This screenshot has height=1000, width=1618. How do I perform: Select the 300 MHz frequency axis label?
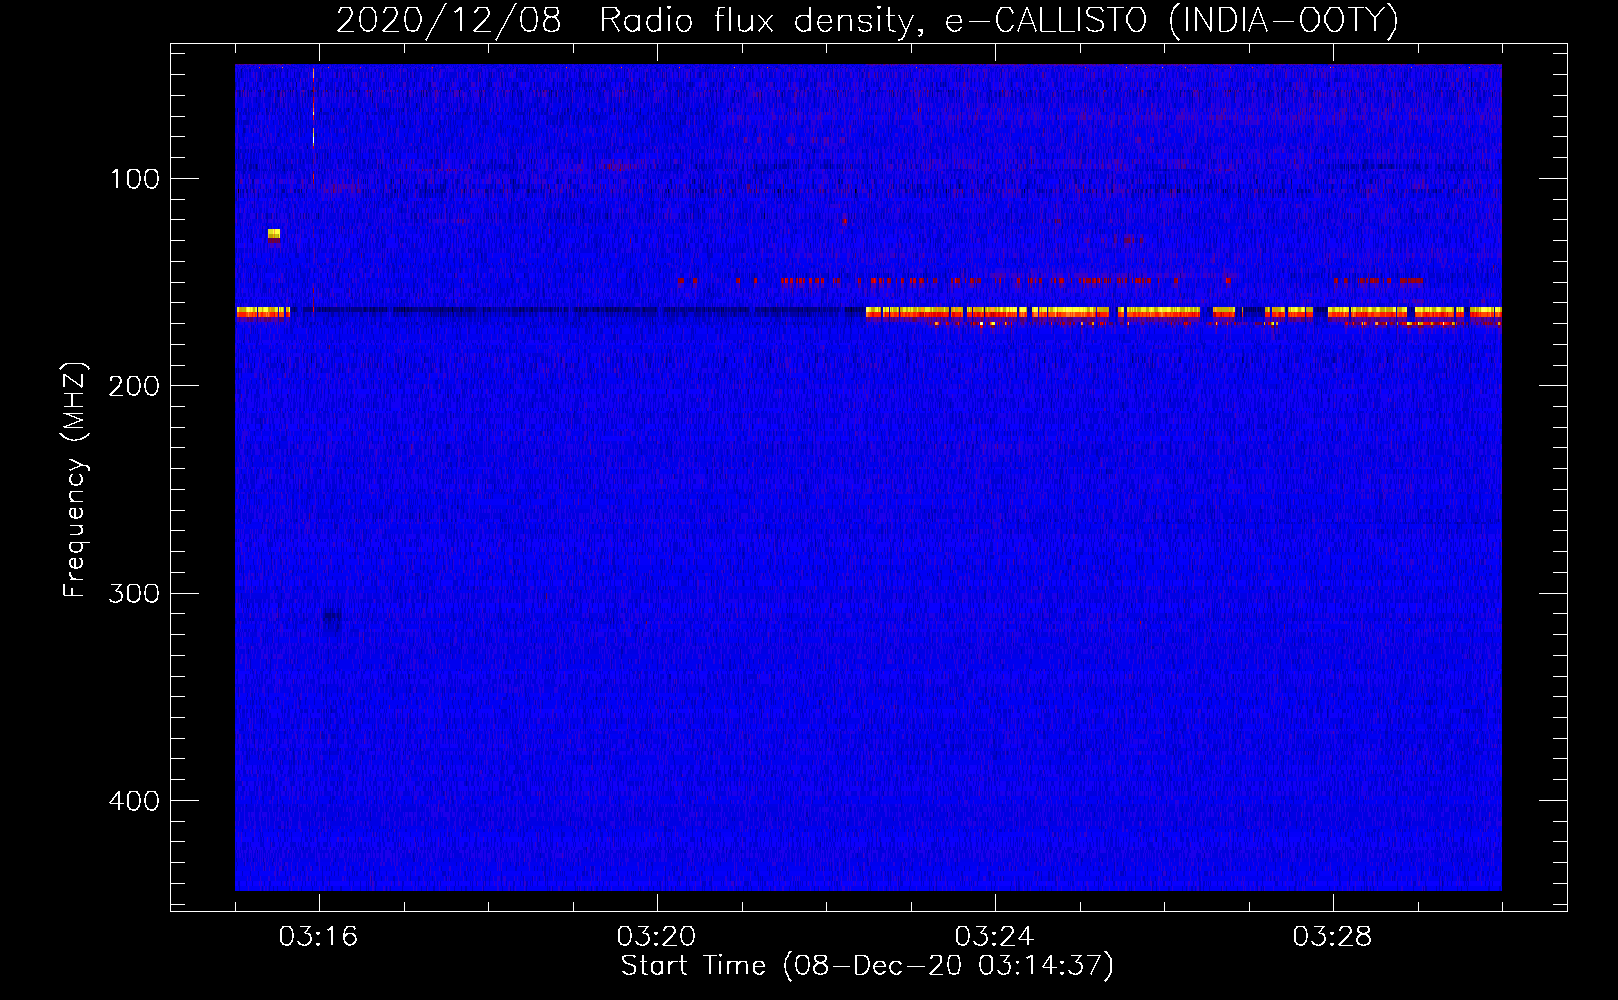pos(134,593)
